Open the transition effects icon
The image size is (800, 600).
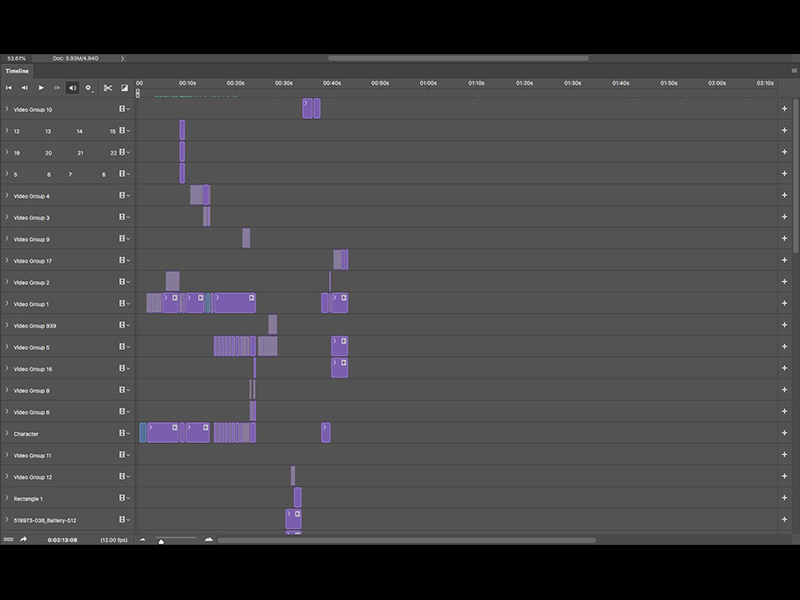tap(124, 88)
